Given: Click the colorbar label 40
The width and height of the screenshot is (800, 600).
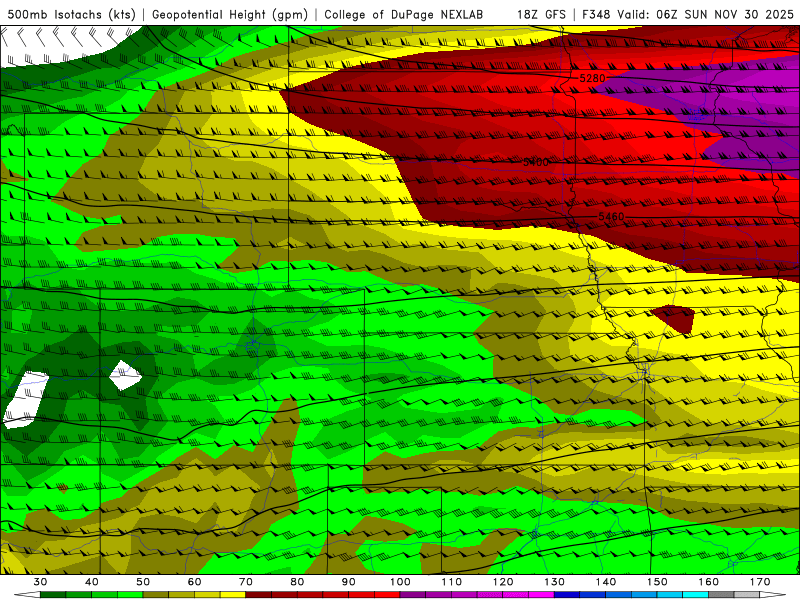Looking at the screenshot, I should pos(92,582).
